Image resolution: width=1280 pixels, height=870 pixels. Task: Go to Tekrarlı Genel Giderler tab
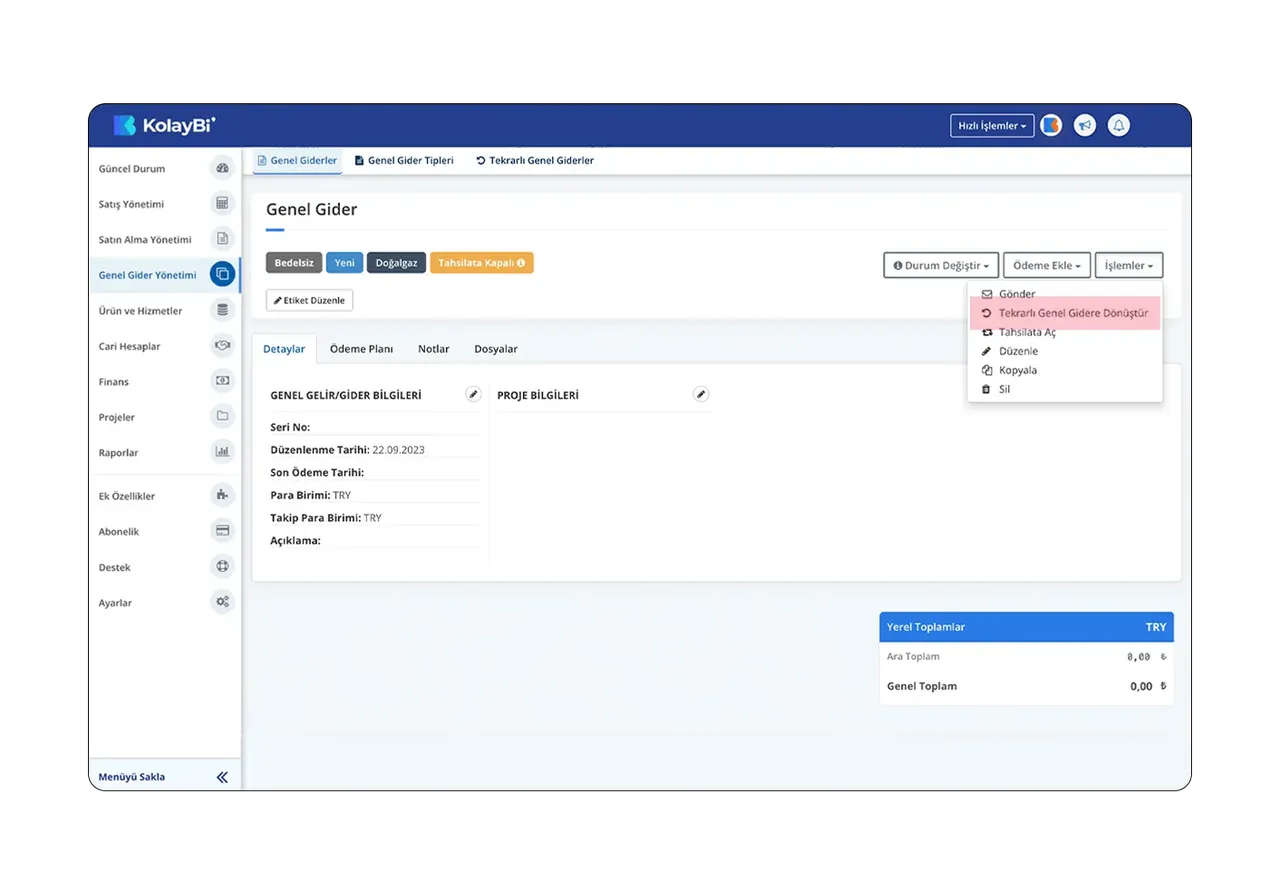(x=535, y=160)
